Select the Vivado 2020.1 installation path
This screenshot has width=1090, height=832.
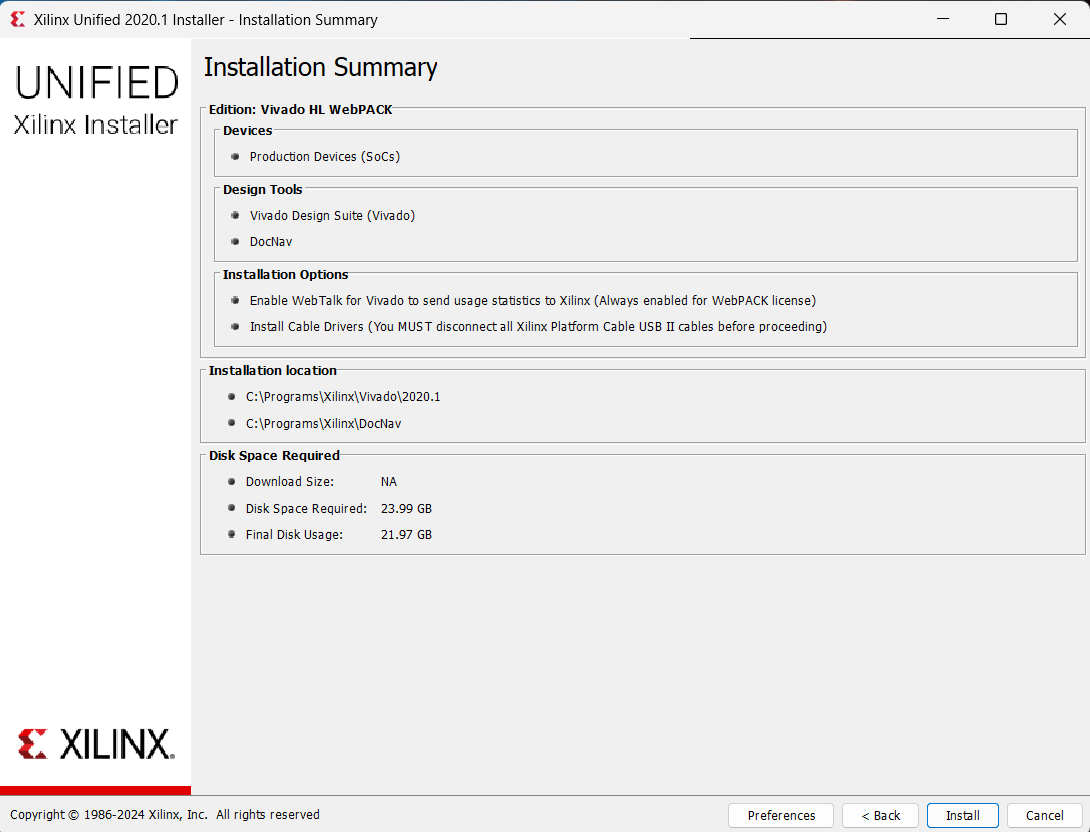pyautogui.click(x=343, y=397)
